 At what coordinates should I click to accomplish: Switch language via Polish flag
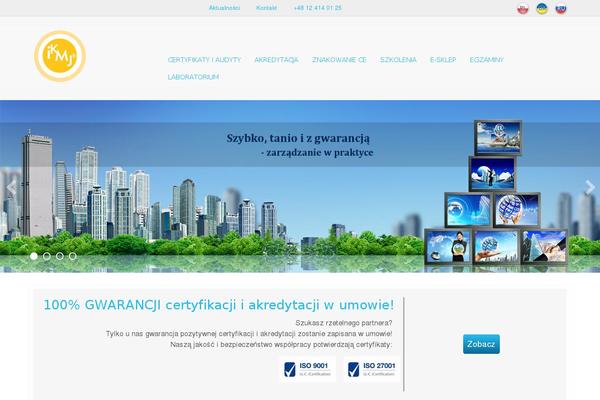[x=523, y=8]
